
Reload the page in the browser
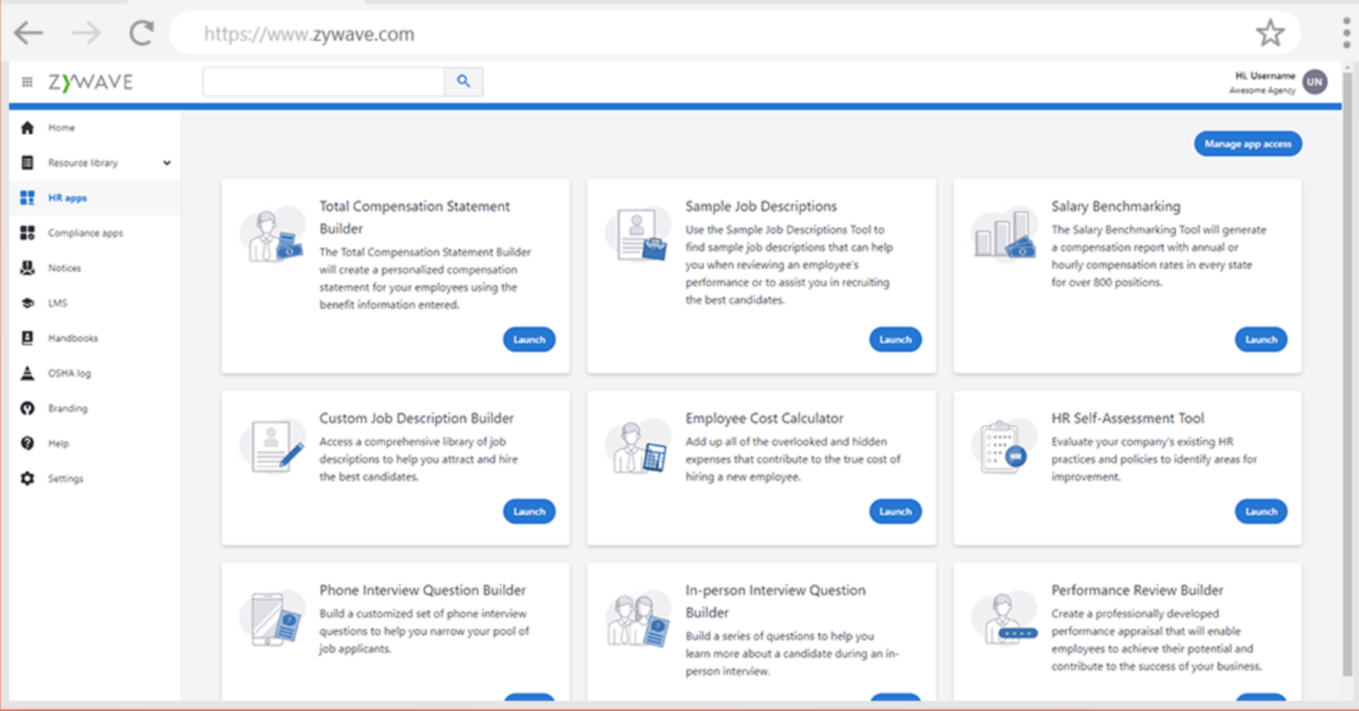coord(139,32)
